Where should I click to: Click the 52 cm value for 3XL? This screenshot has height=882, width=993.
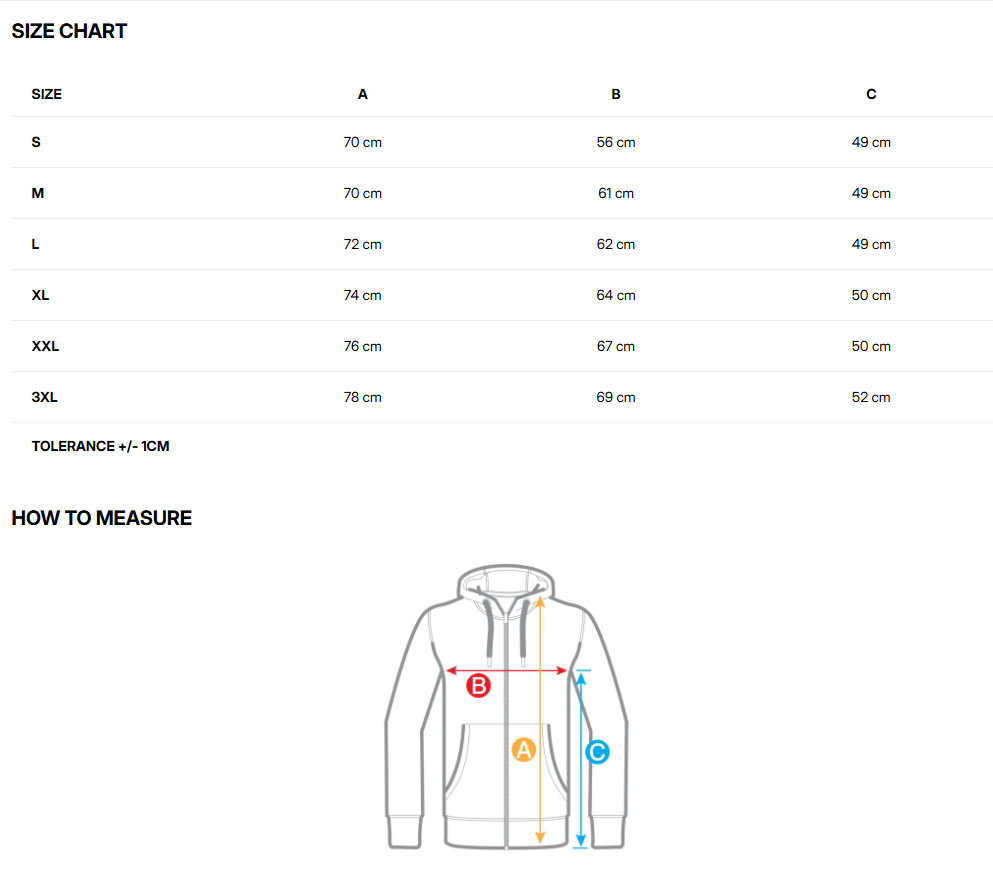click(x=871, y=397)
